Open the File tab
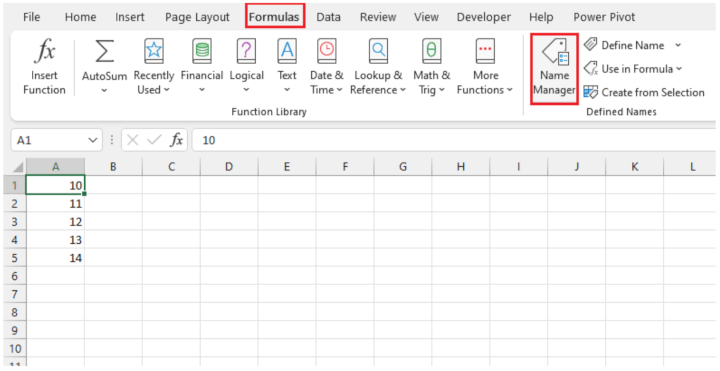 click(x=32, y=17)
